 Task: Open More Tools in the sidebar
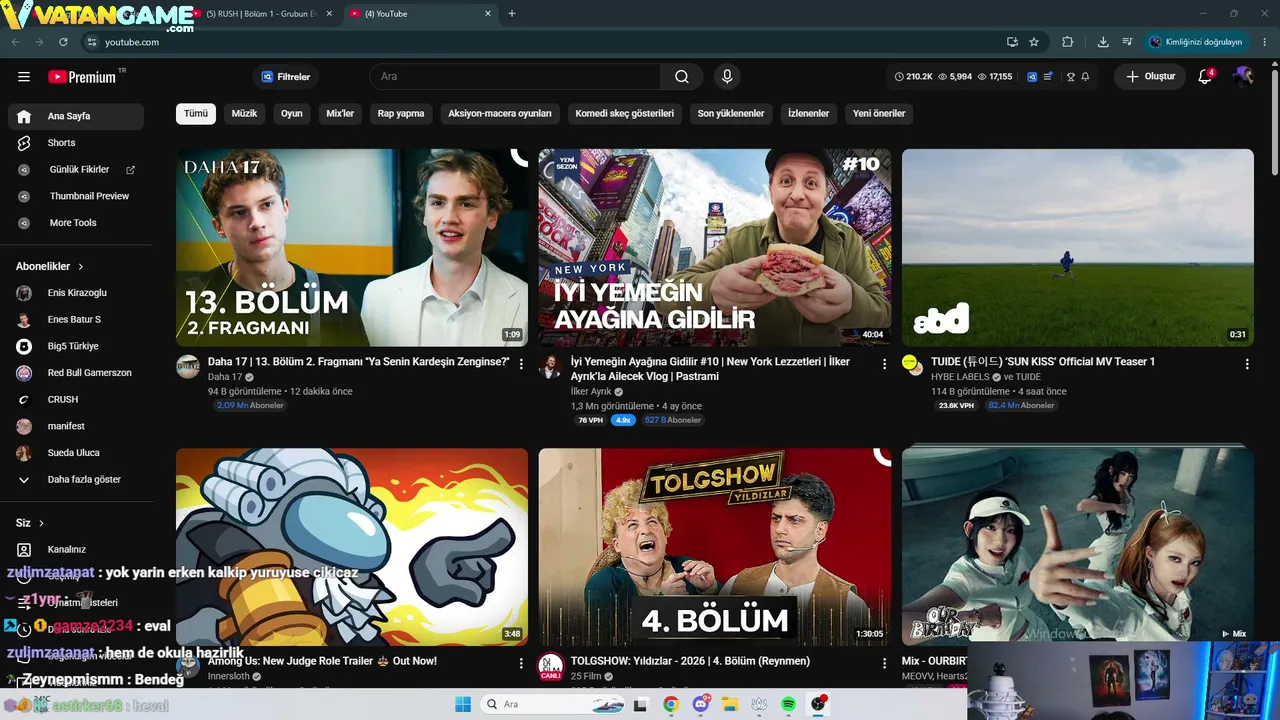(76, 223)
